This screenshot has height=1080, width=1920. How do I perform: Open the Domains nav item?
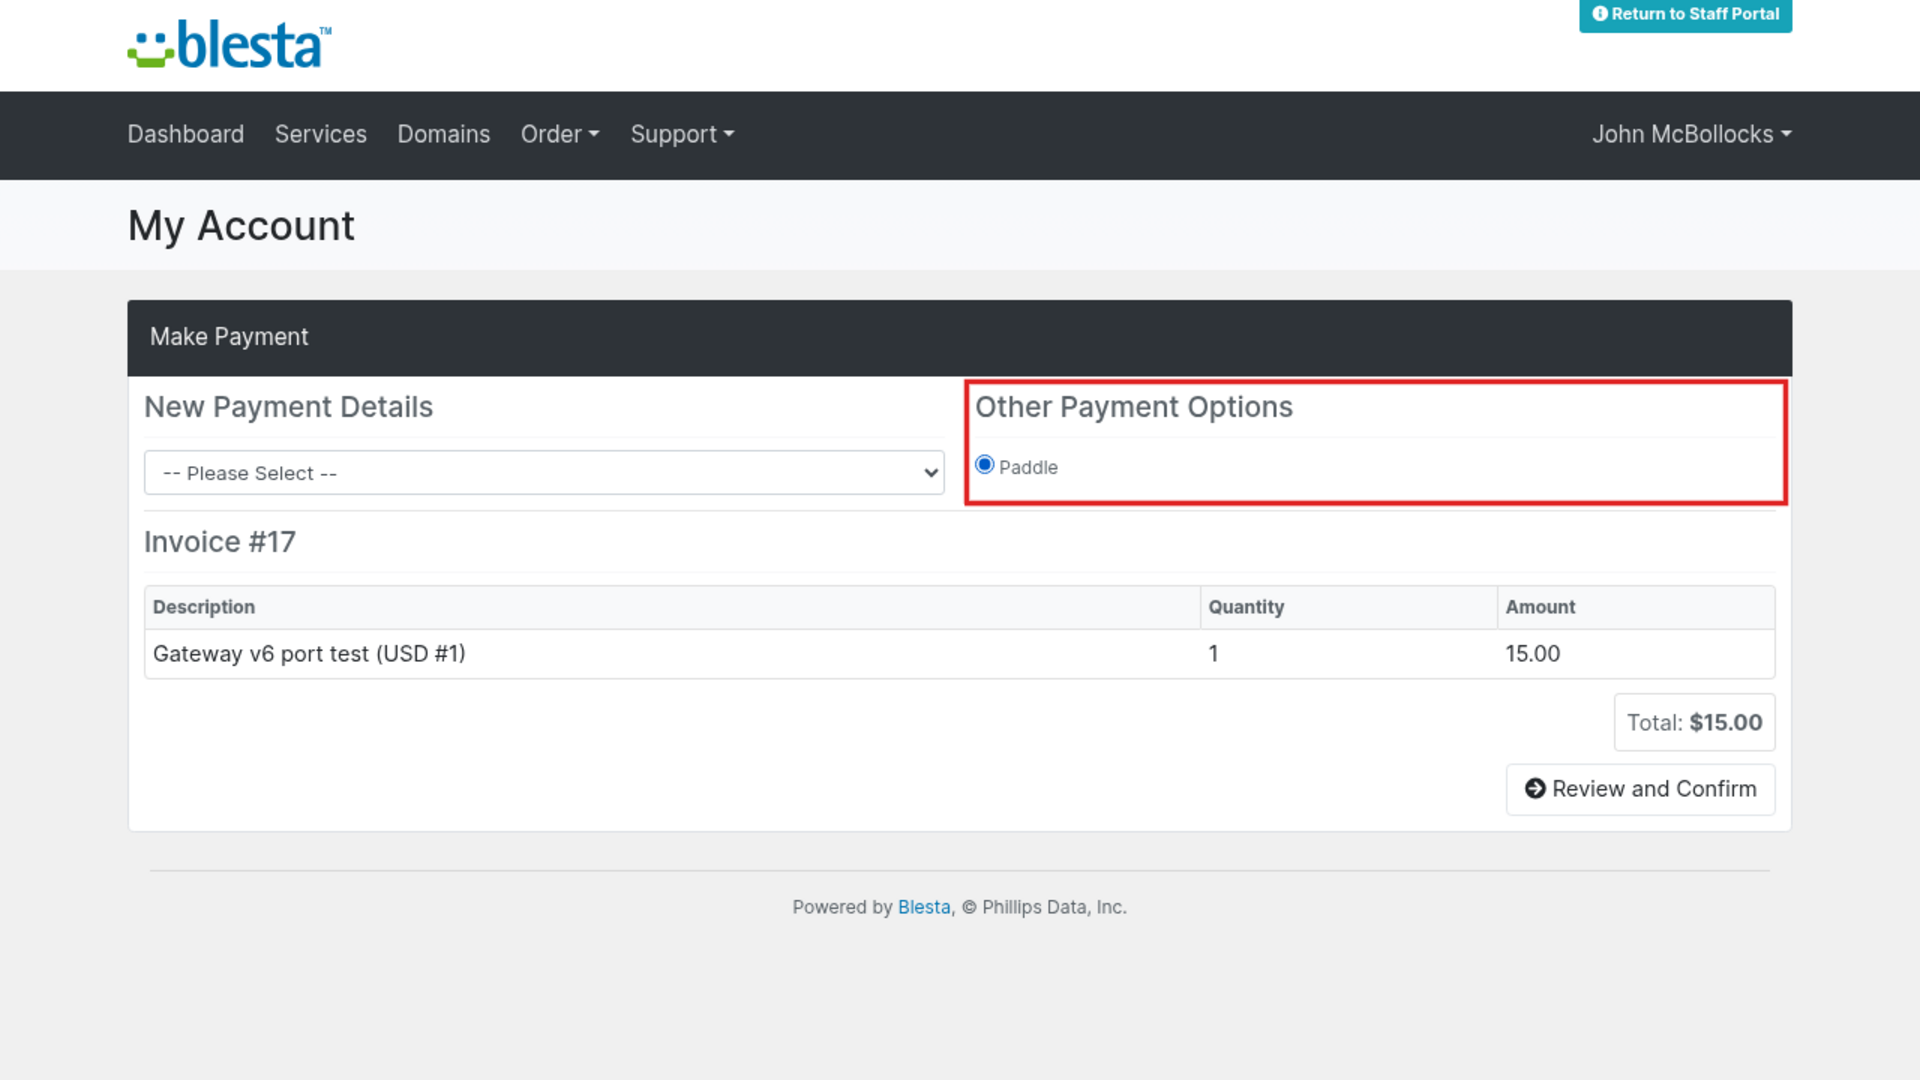(443, 134)
